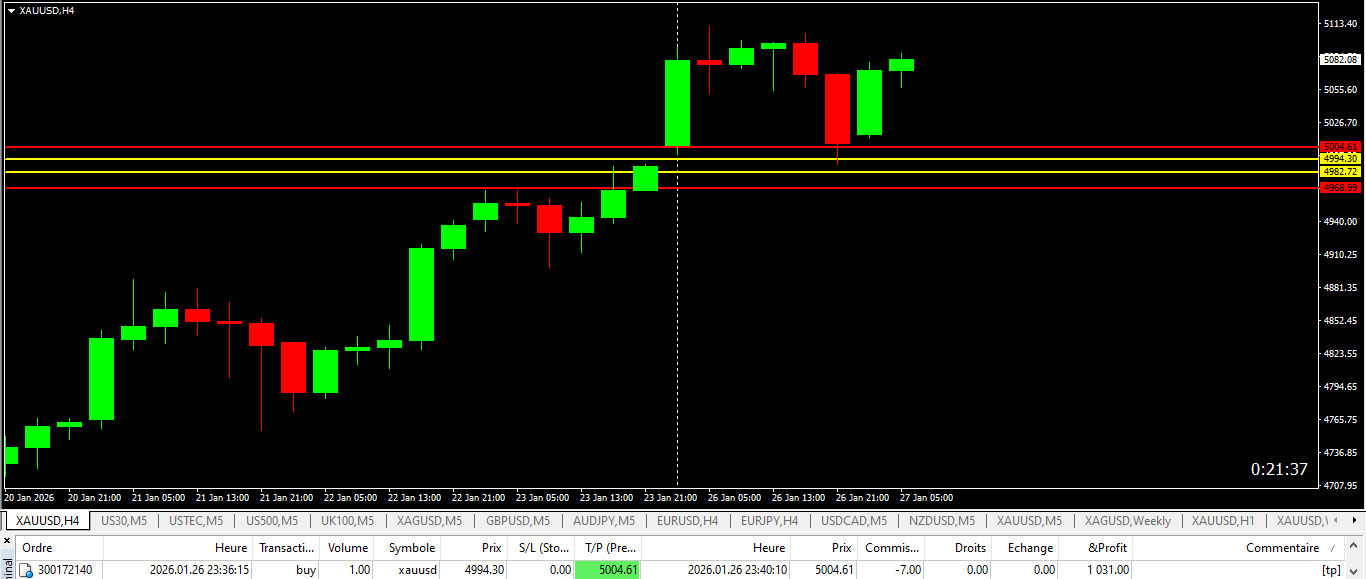Click the 4707.95 price scale label

click(1340, 486)
